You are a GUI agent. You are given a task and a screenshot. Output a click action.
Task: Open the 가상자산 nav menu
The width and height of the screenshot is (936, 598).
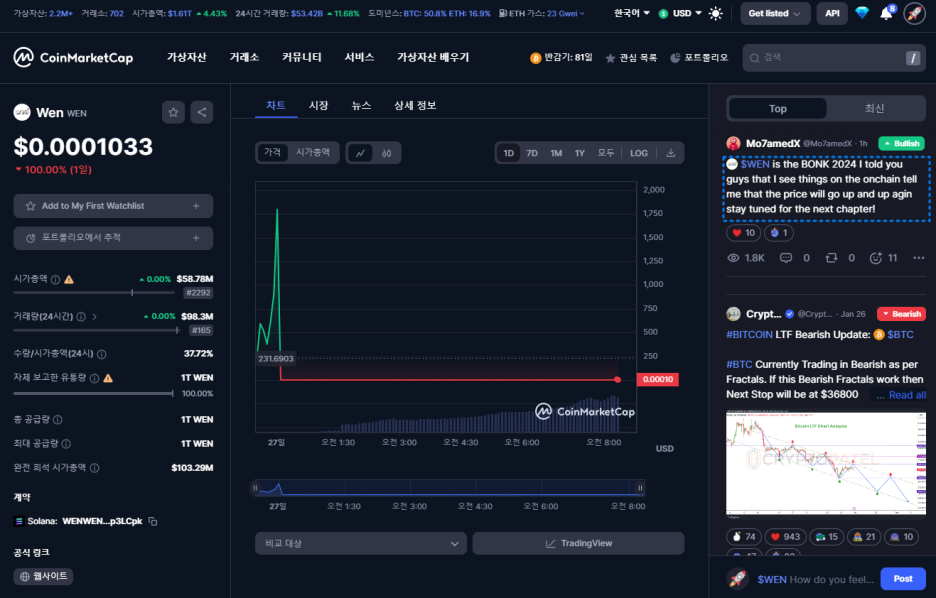point(186,57)
